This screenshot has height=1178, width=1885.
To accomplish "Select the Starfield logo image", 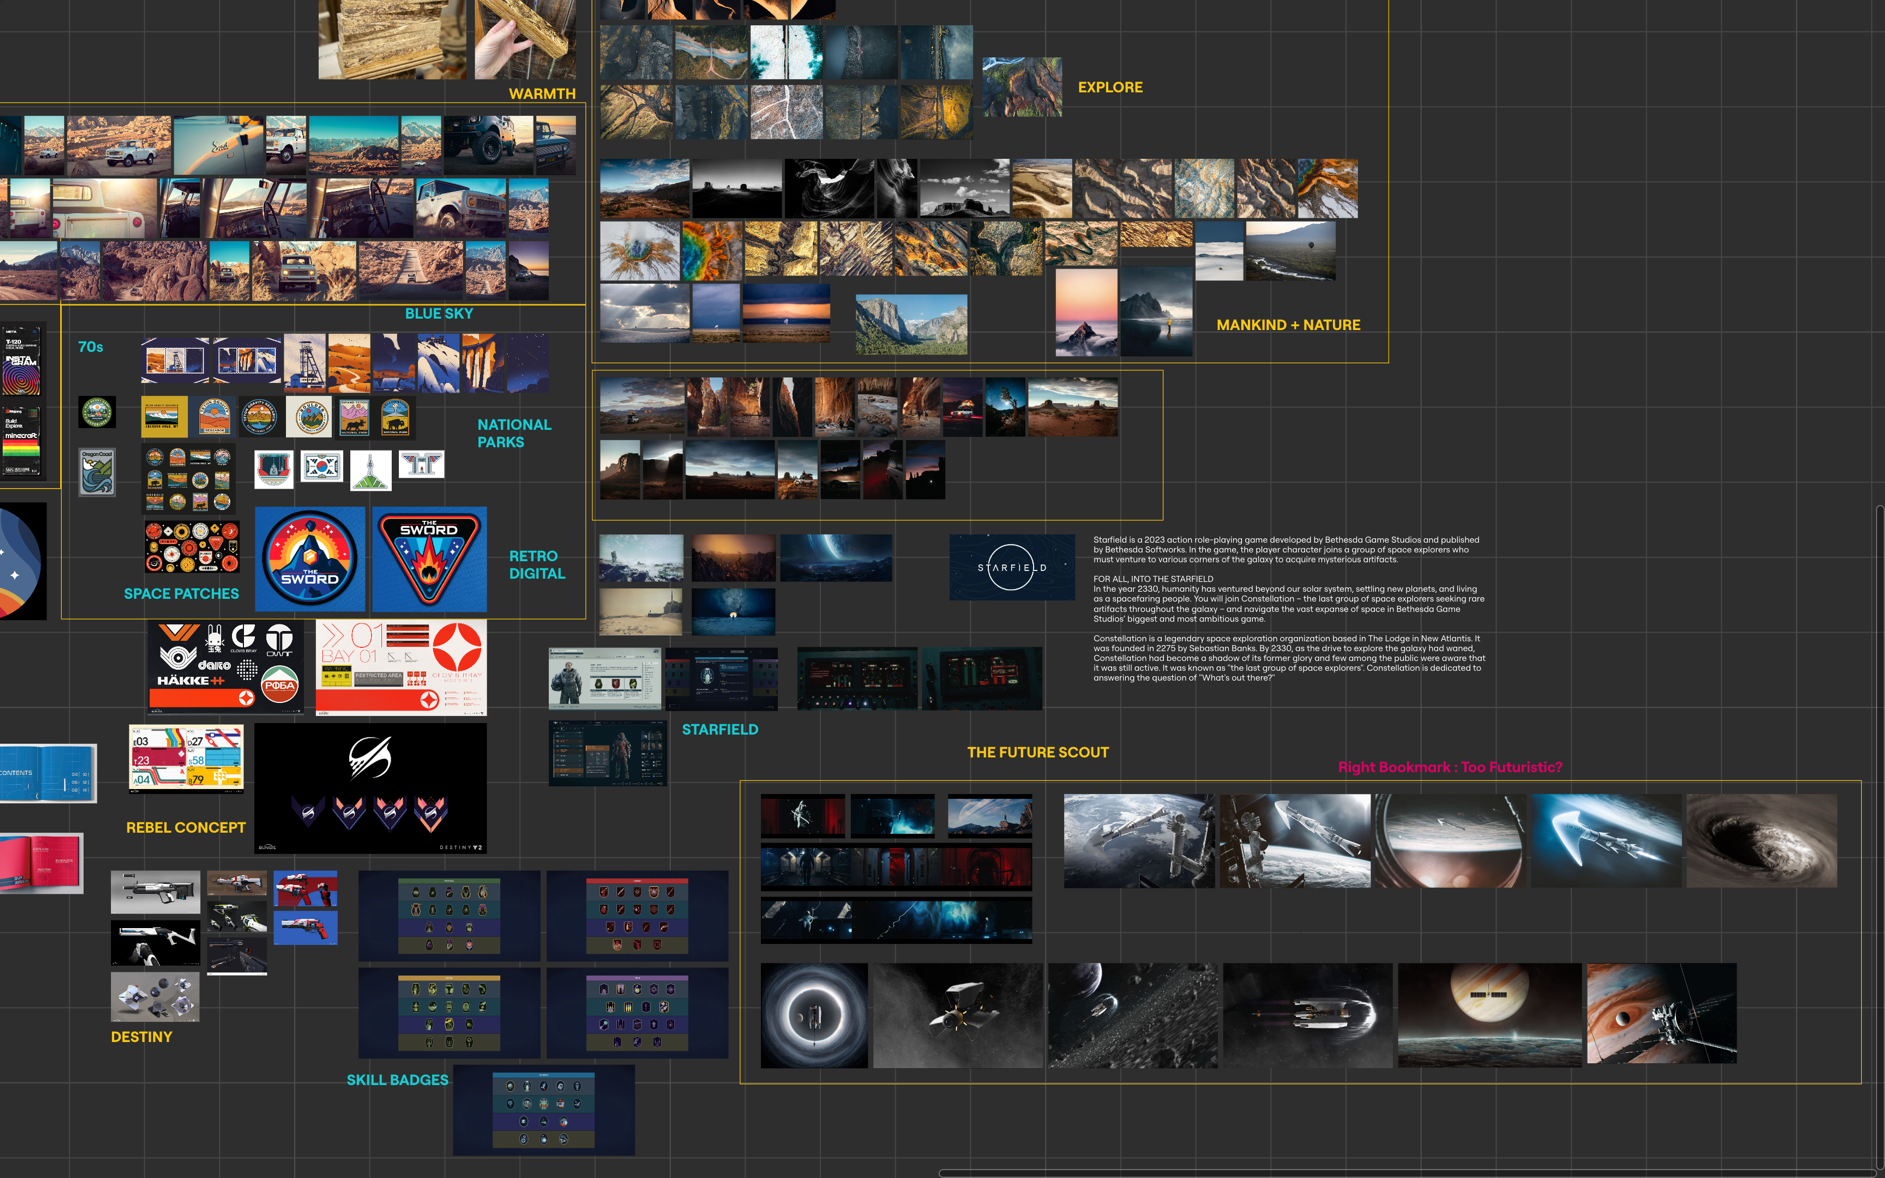I will point(1011,567).
